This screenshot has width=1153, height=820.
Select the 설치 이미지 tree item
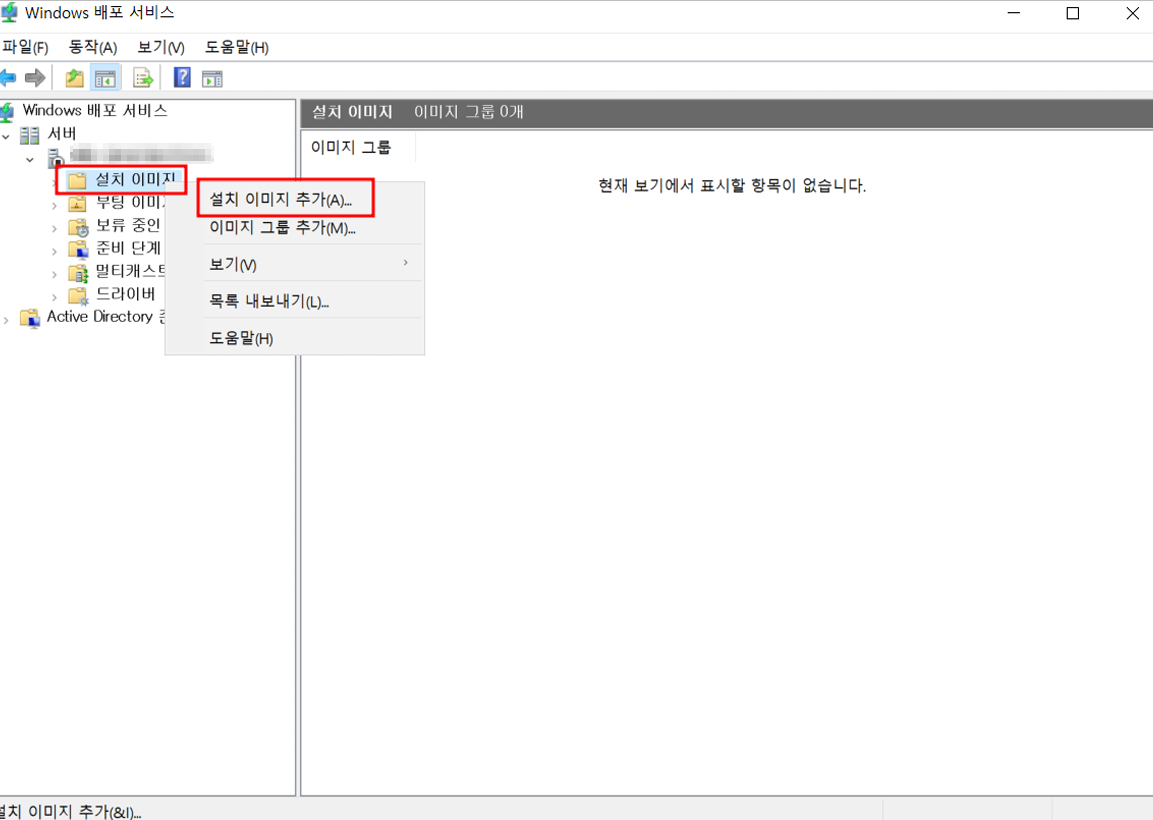[135, 179]
